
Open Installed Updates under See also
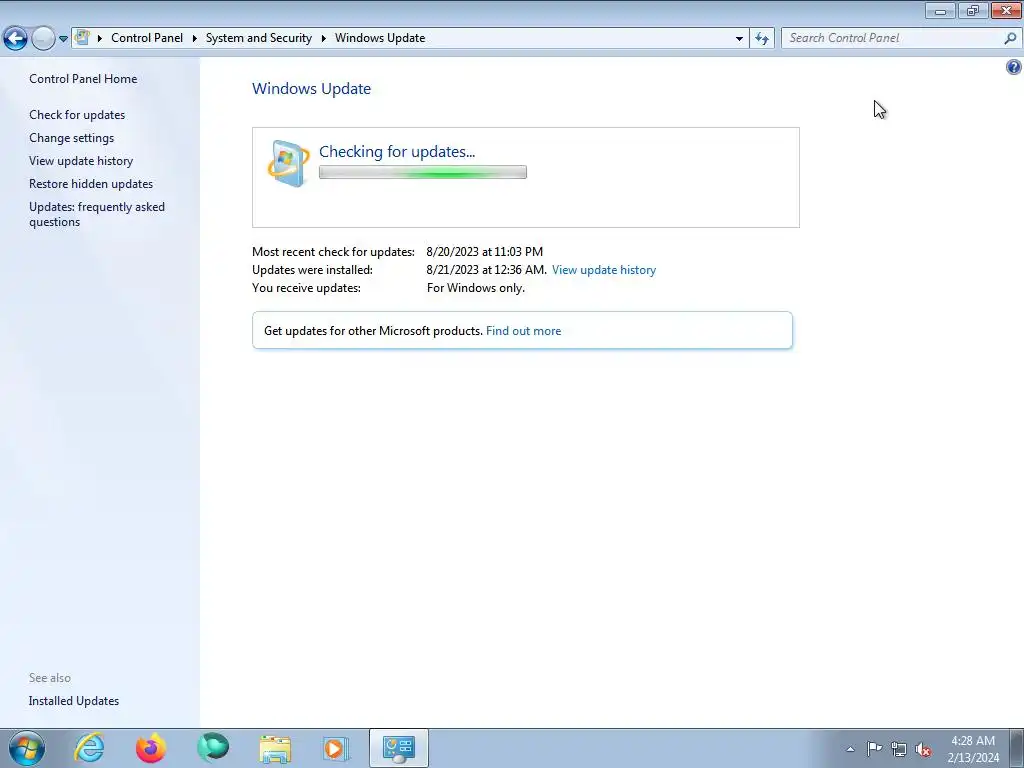pyautogui.click(x=74, y=701)
